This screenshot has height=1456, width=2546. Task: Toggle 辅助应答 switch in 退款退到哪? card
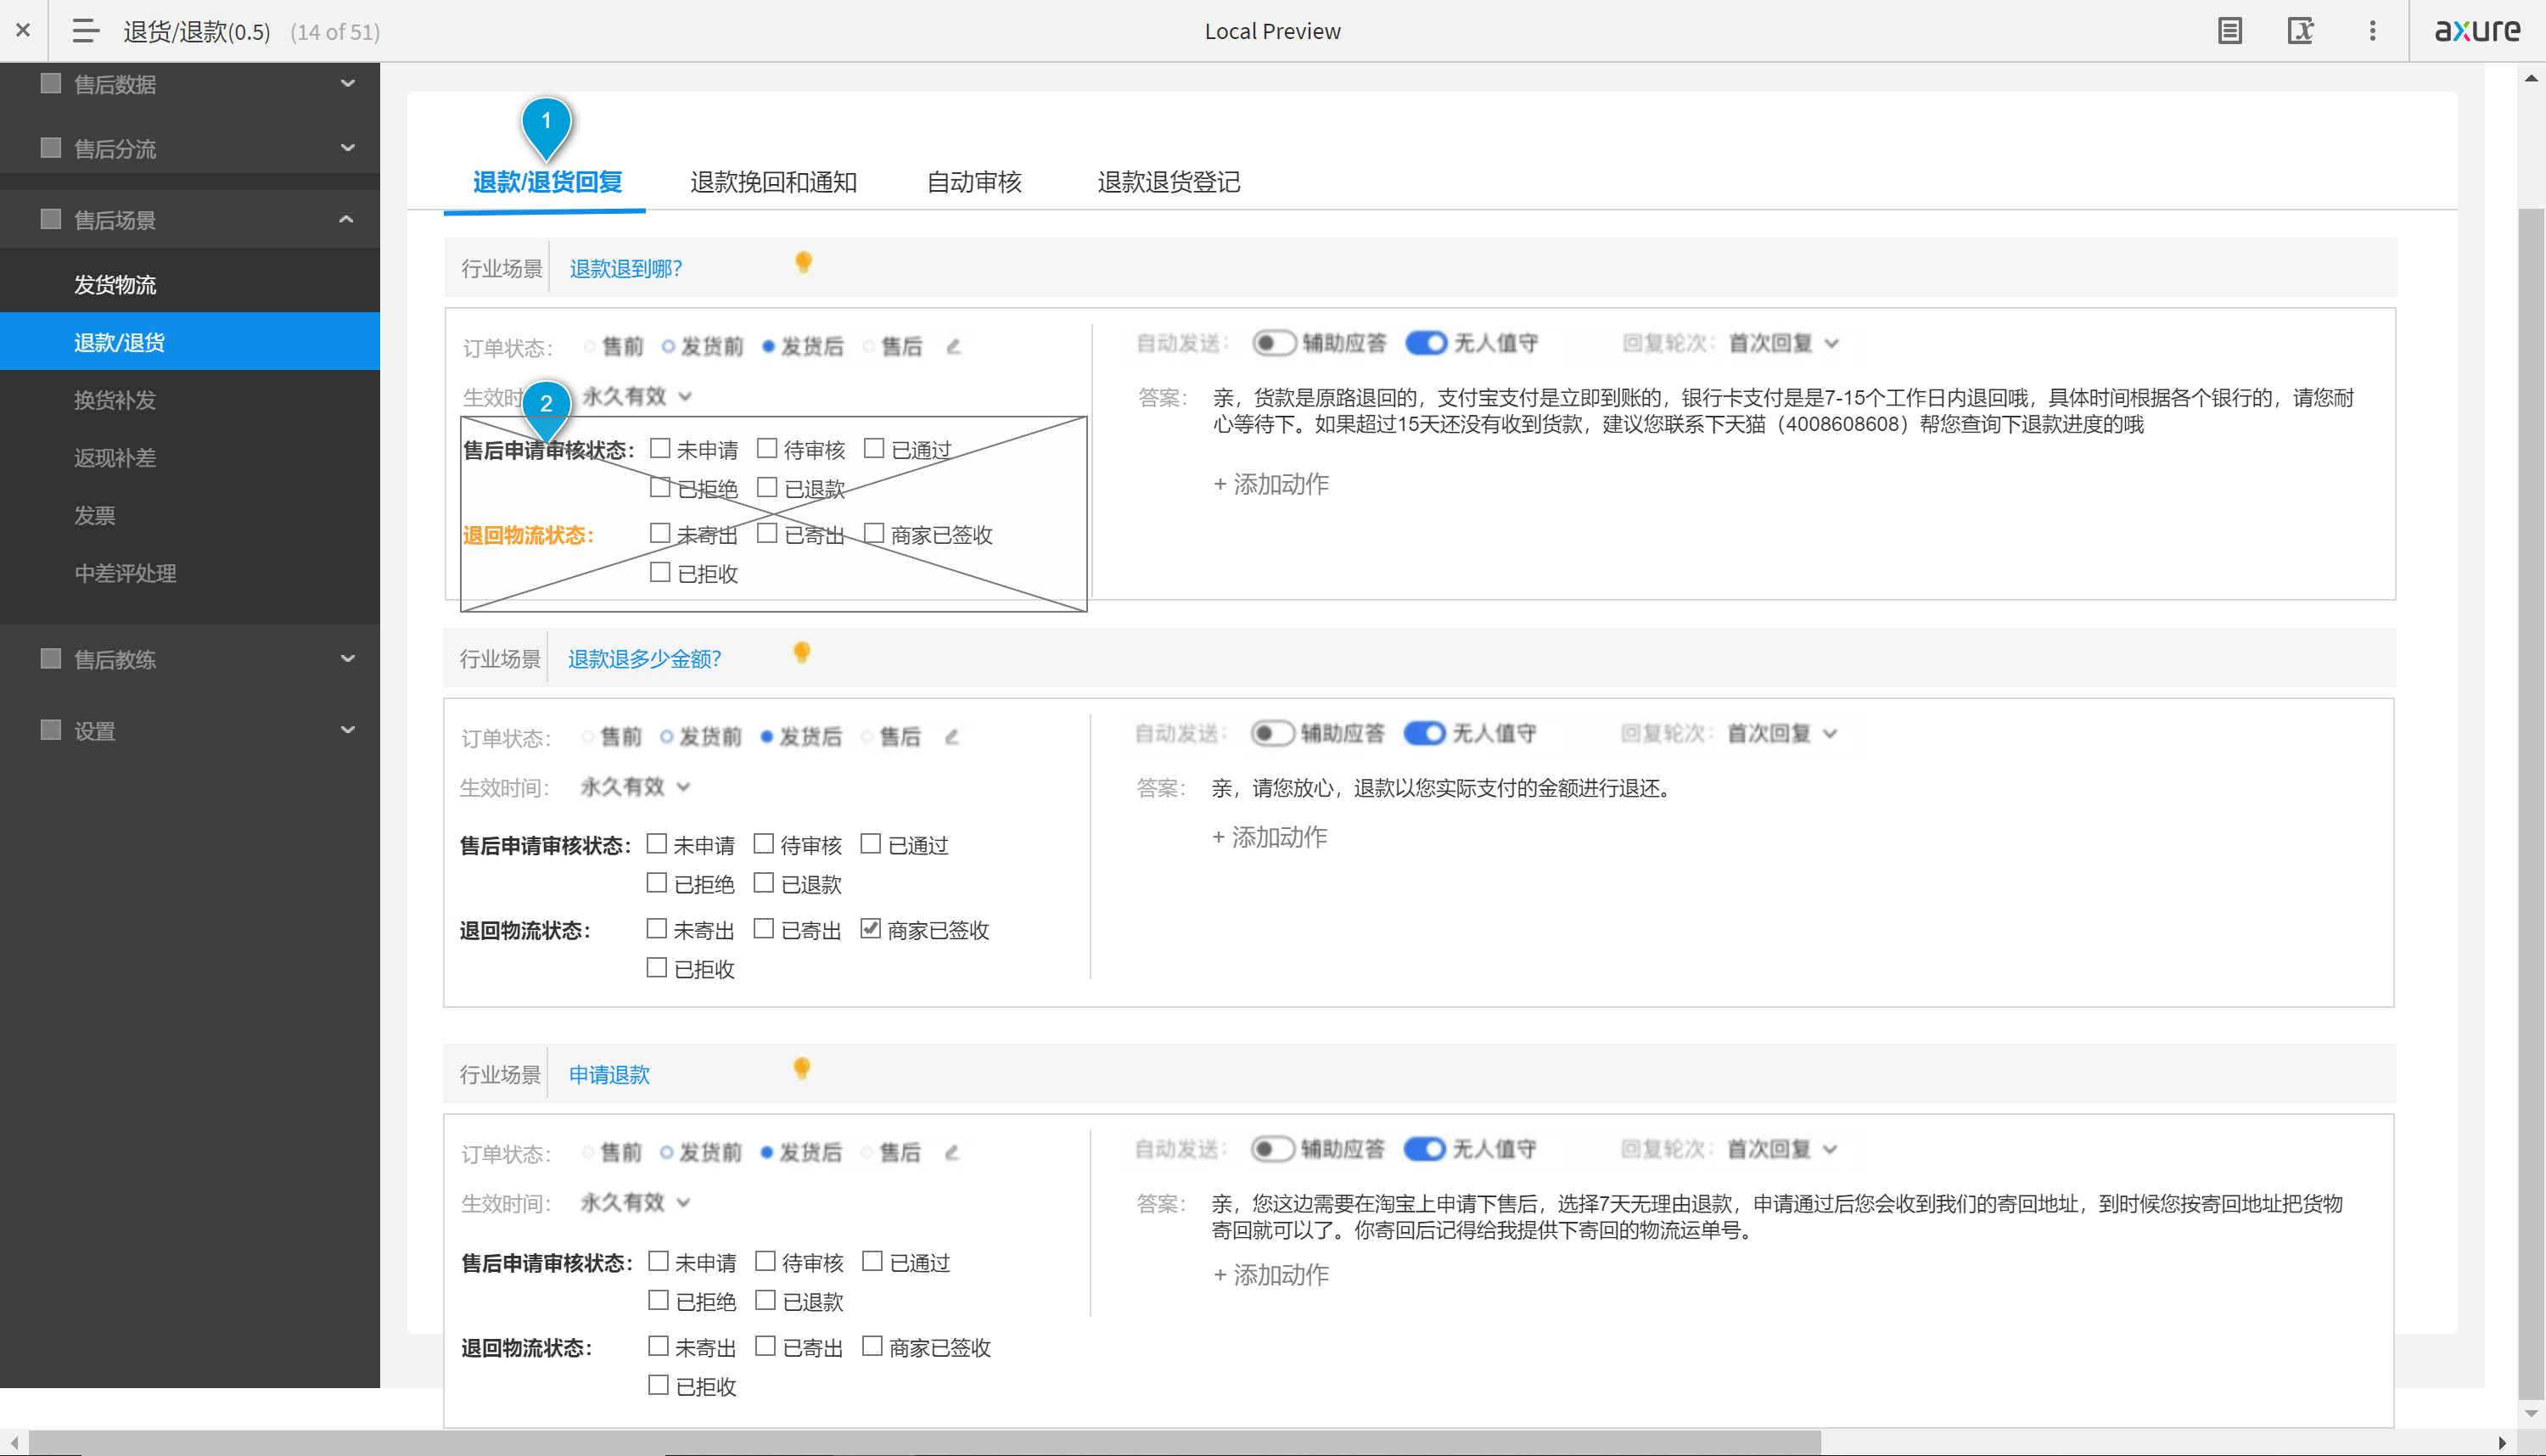click(x=1273, y=343)
